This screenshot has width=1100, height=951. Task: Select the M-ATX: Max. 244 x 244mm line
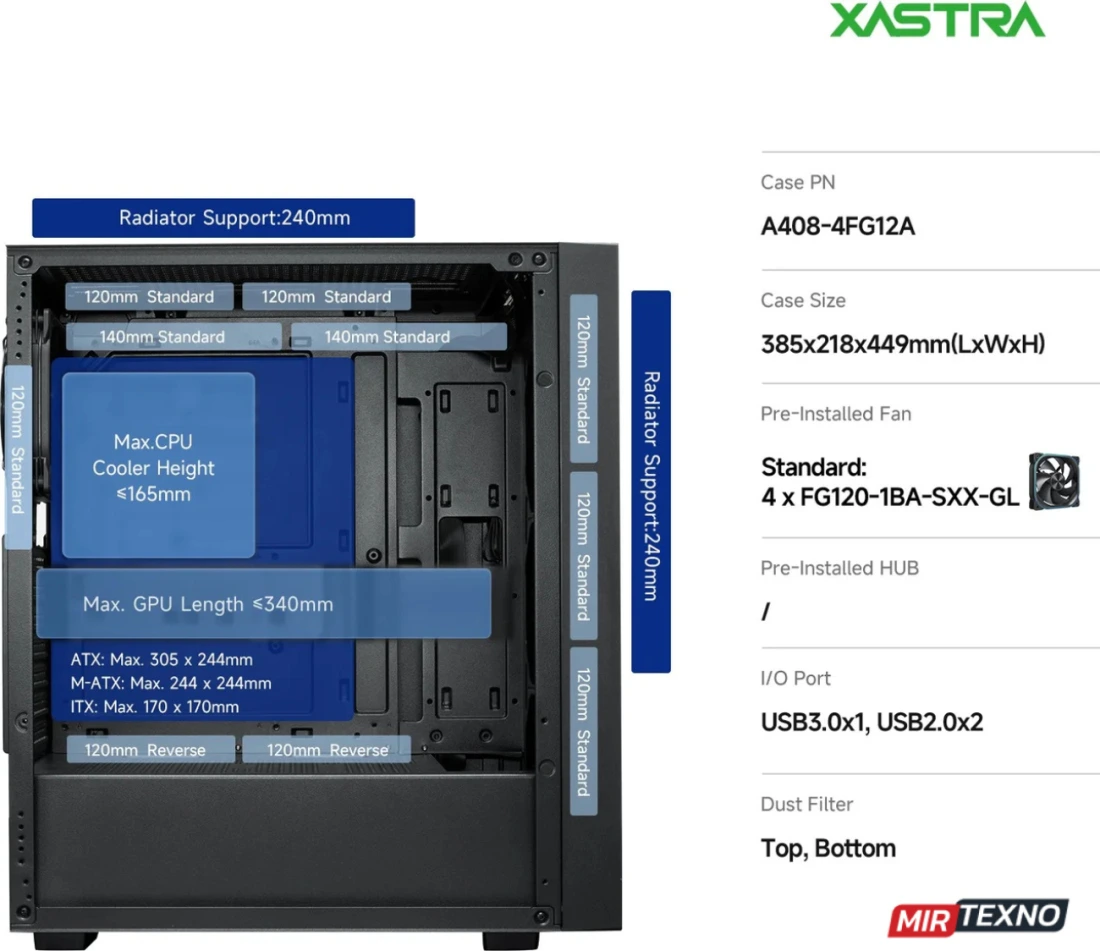click(x=170, y=683)
